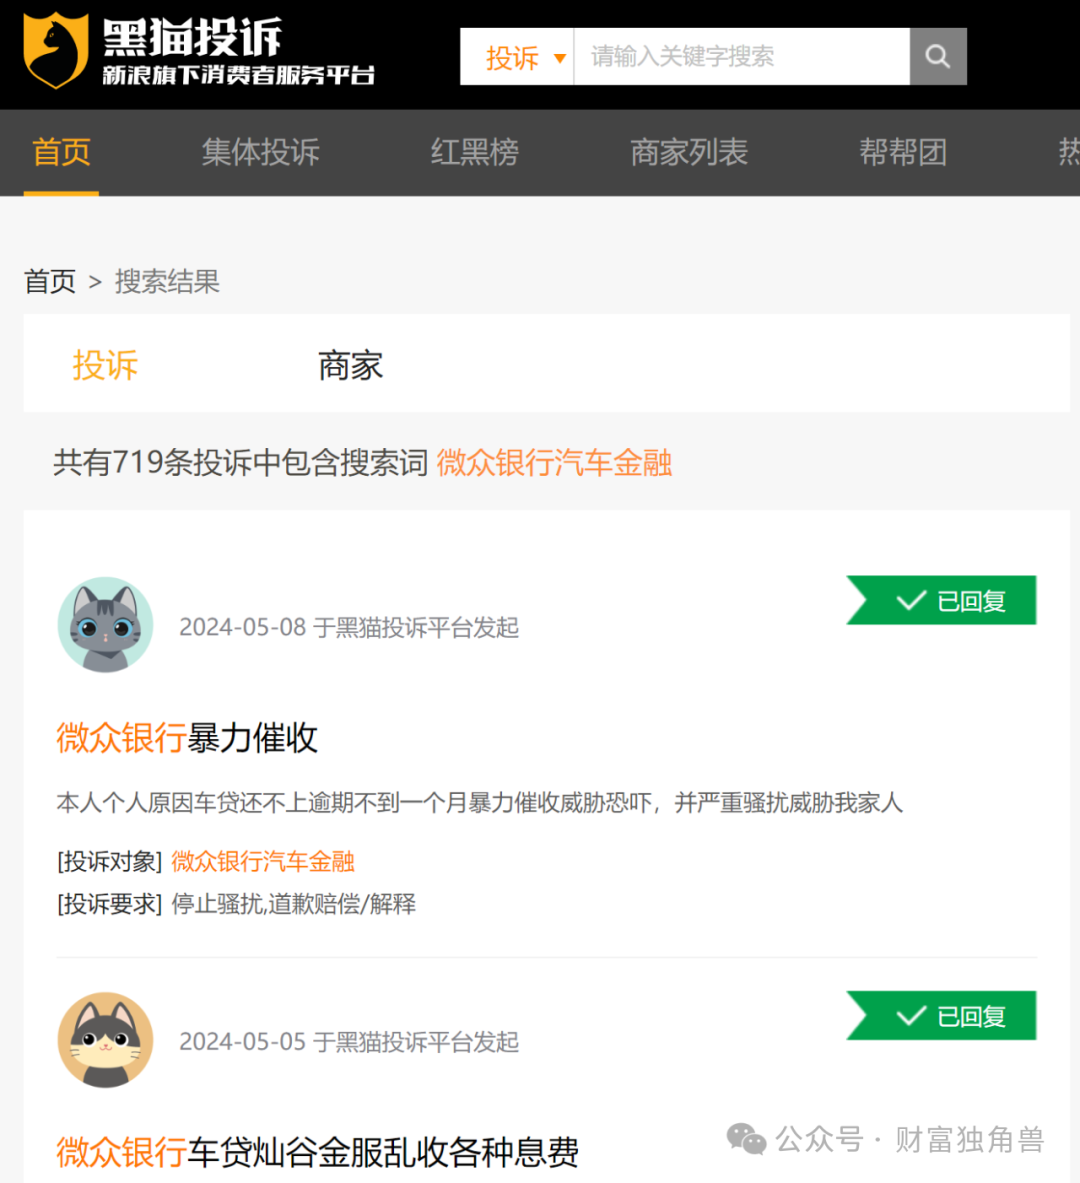The width and height of the screenshot is (1080, 1183).
Task: Click 首页 breadcrumb link
Action: (x=50, y=281)
